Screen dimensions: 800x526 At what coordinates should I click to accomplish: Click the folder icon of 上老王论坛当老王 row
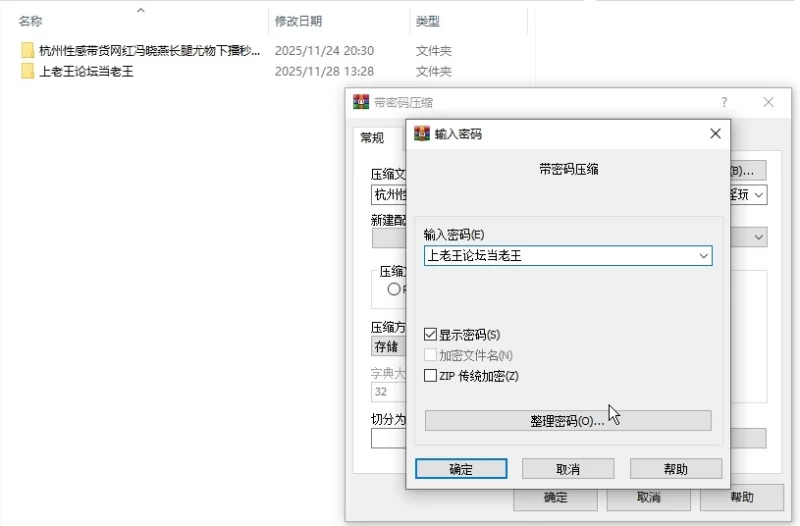(28, 71)
